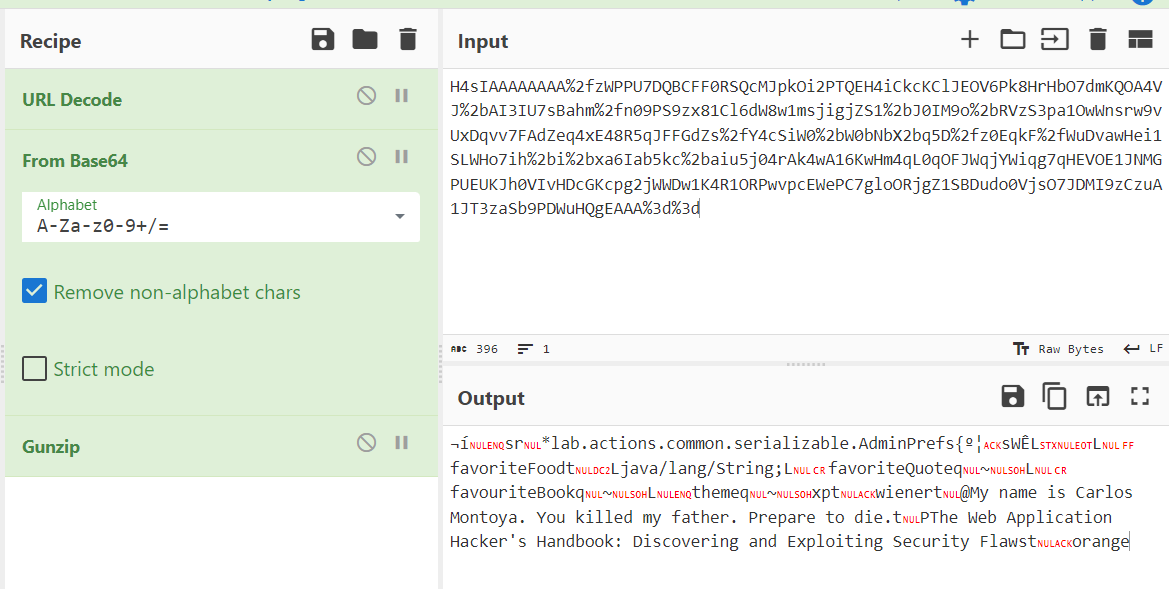Load a recipe using the folder icon
1169x589 pixels.
pyautogui.click(x=365, y=40)
